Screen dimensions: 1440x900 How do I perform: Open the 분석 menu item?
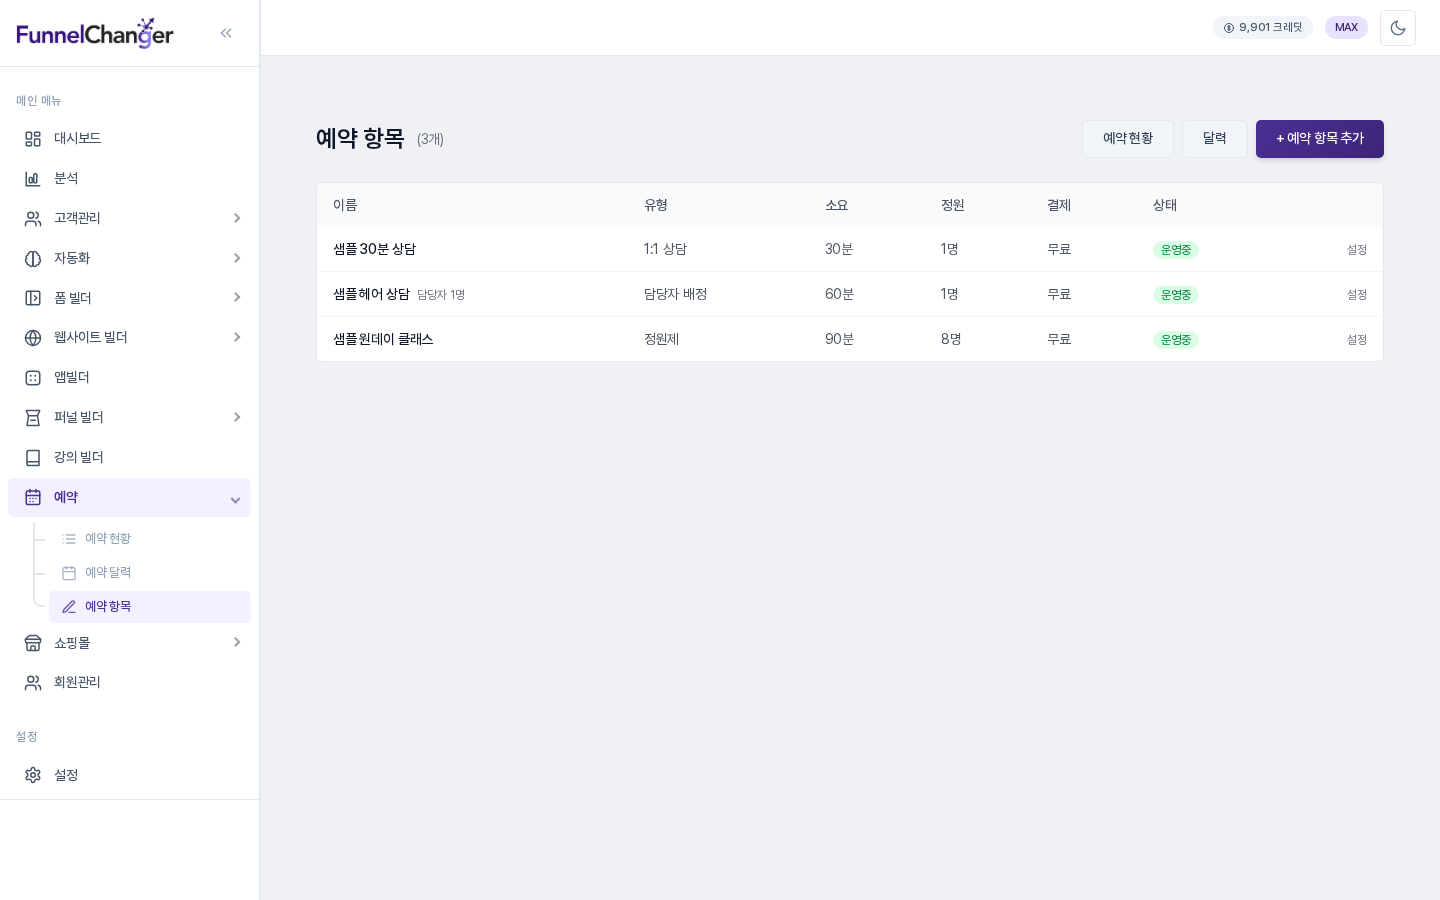pyautogui.click(x=130, y=179)
